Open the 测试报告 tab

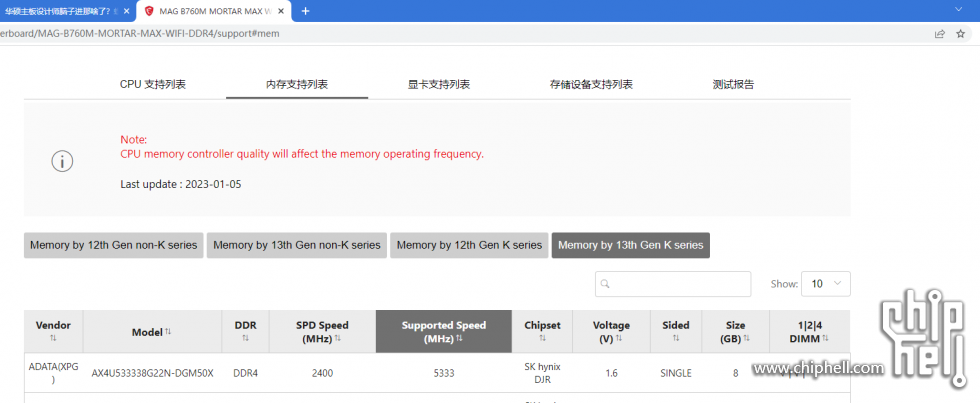tap(733, 84)
